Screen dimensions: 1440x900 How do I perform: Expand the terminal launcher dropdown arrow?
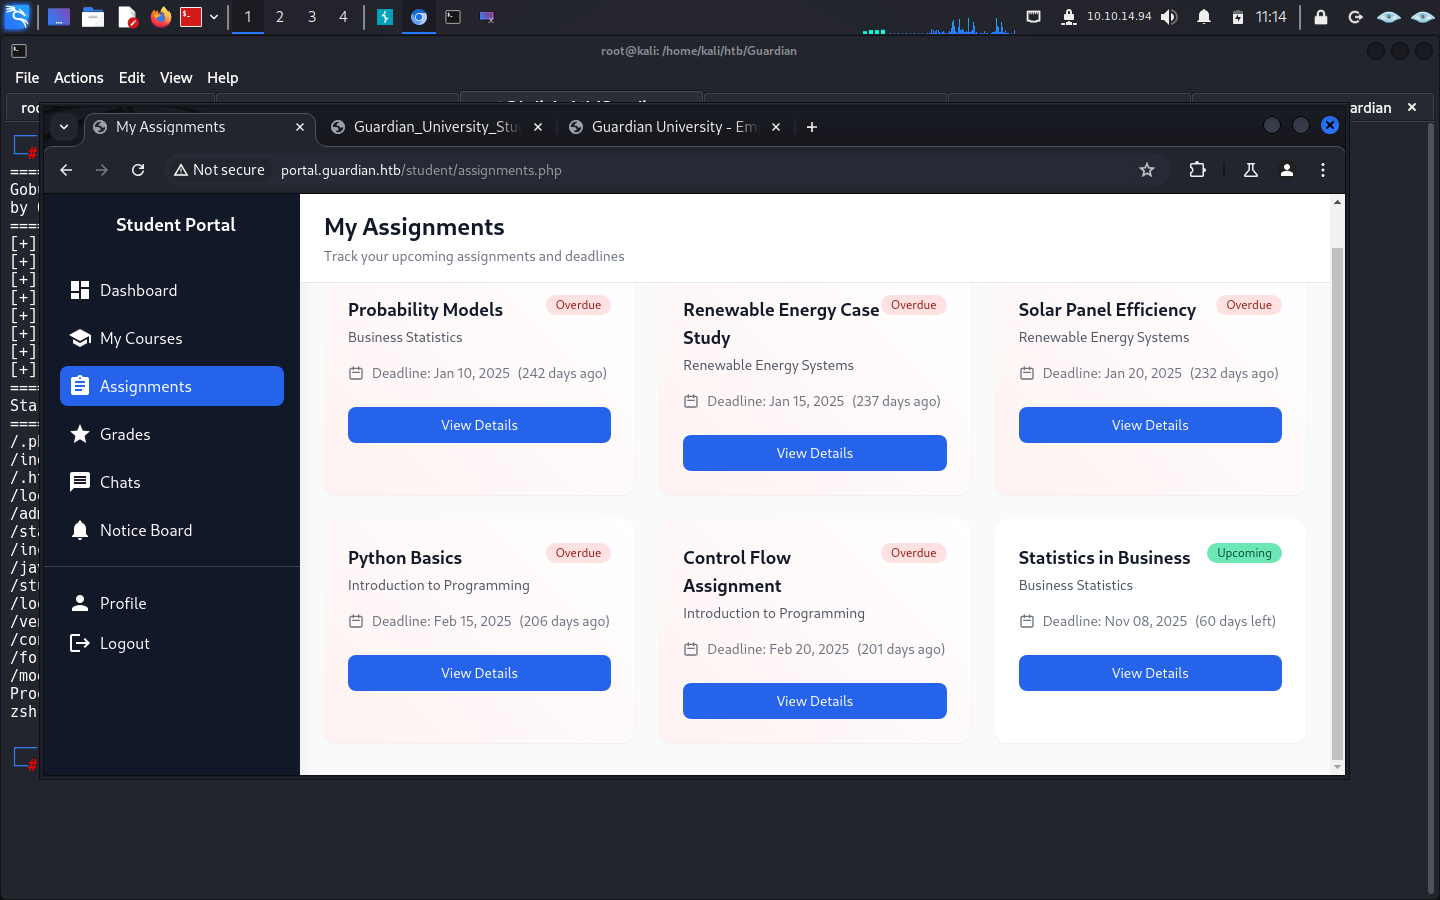214,17
